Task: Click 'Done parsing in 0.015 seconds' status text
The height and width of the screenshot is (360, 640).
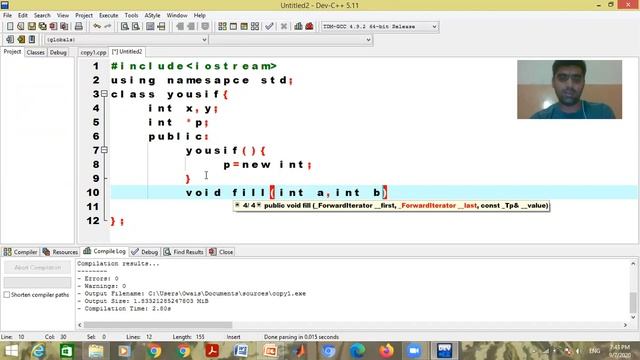Action: pos(301,337)
